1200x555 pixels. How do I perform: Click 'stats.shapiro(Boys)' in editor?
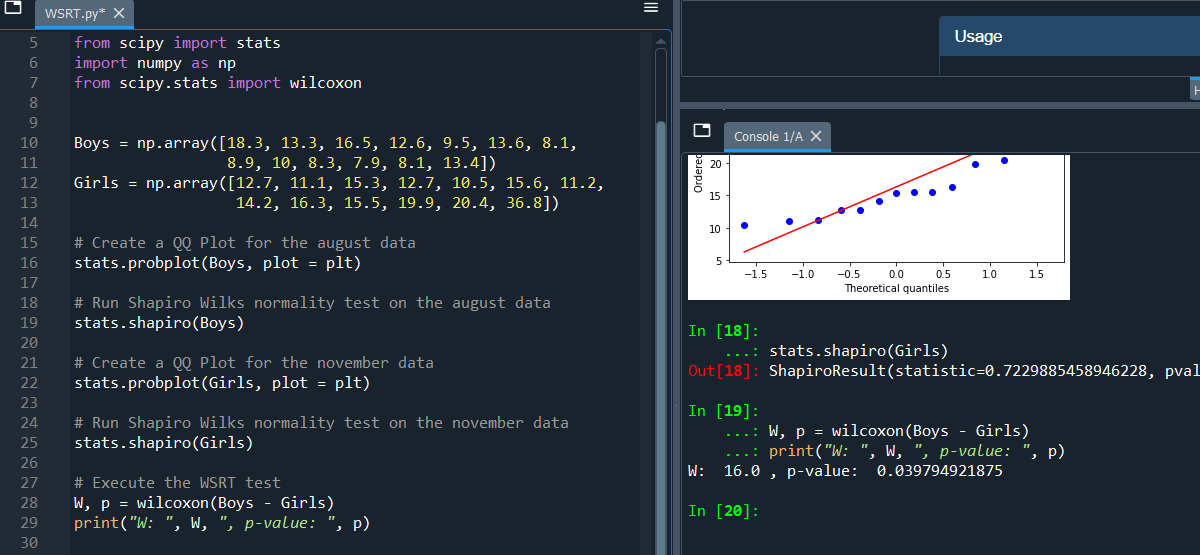pos(159,323)
